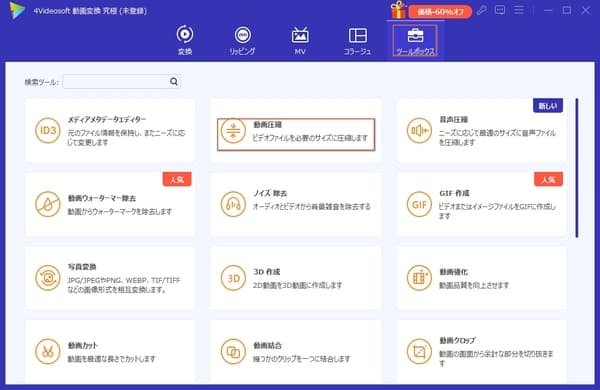The height and width of the screenshot is (390, 600).
Task: Click the 音声圧縮 audio compressor icon
Action: pos(419,131)
